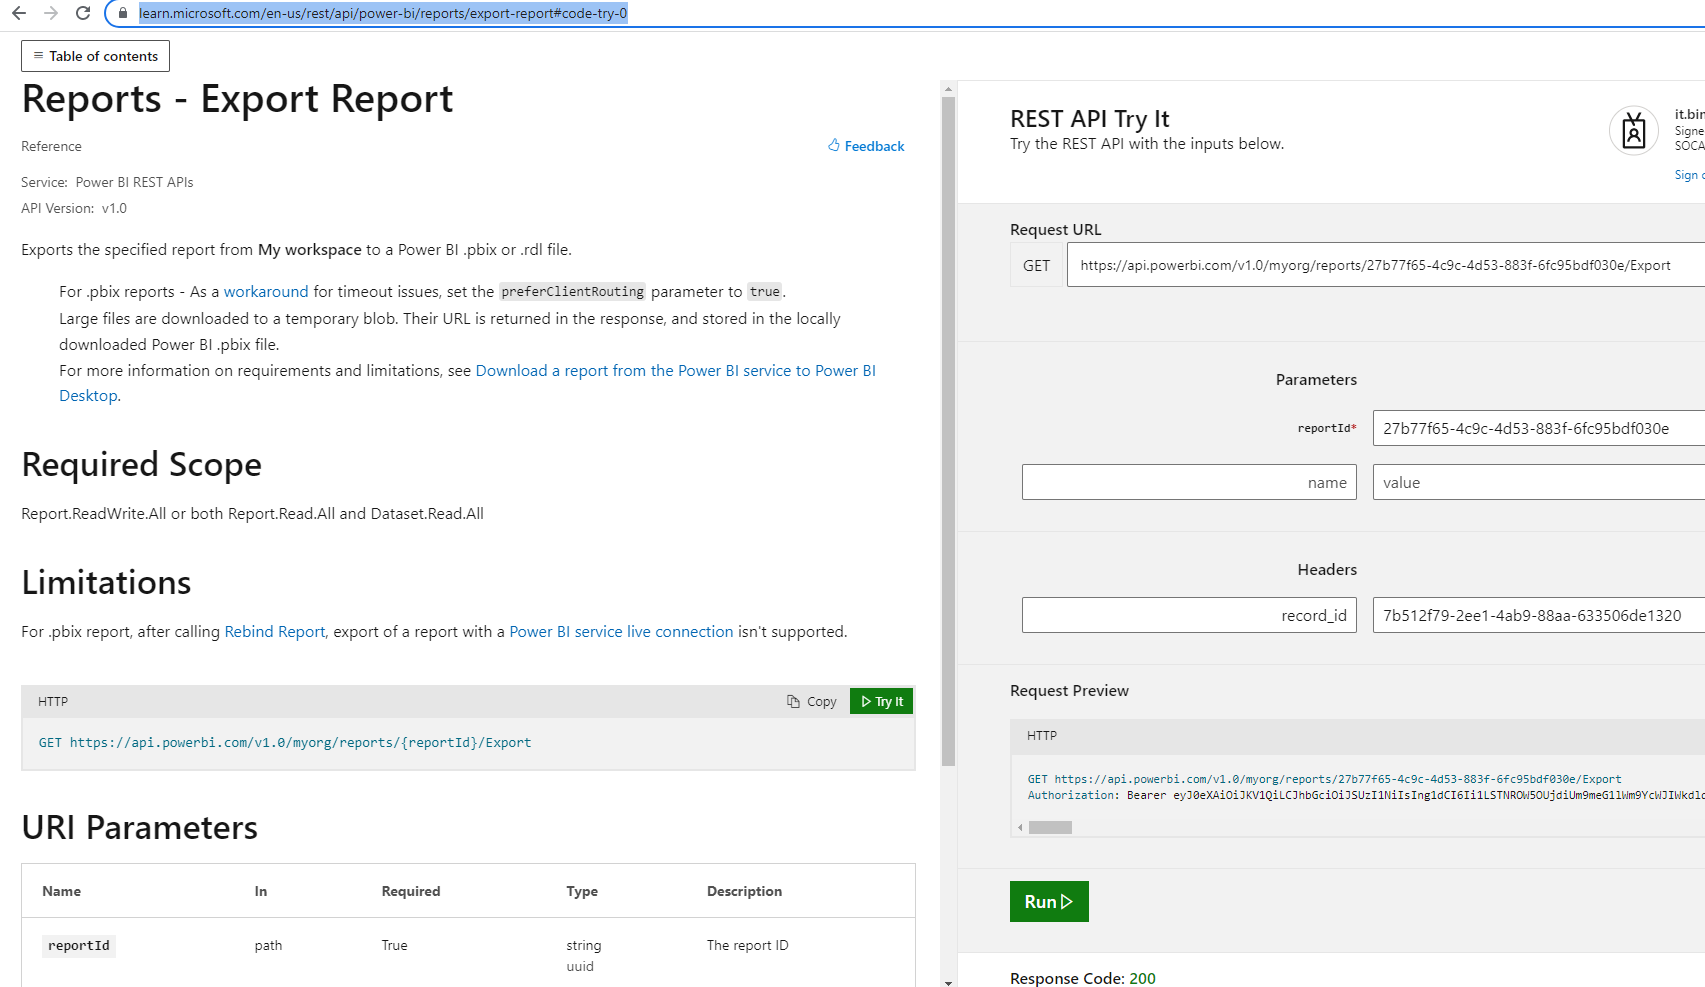The height and width of the screenshot is (987, 1705).
Task: Click the URI Parameters heading
Action: click(139, 828)
